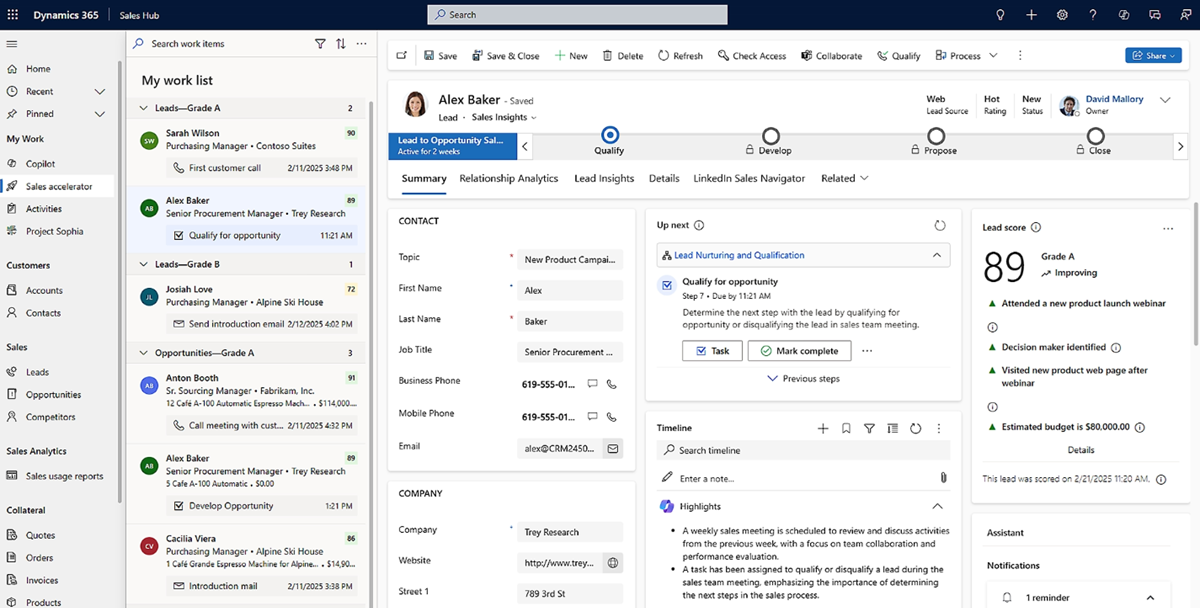Click the filter icon in work list

320,44
